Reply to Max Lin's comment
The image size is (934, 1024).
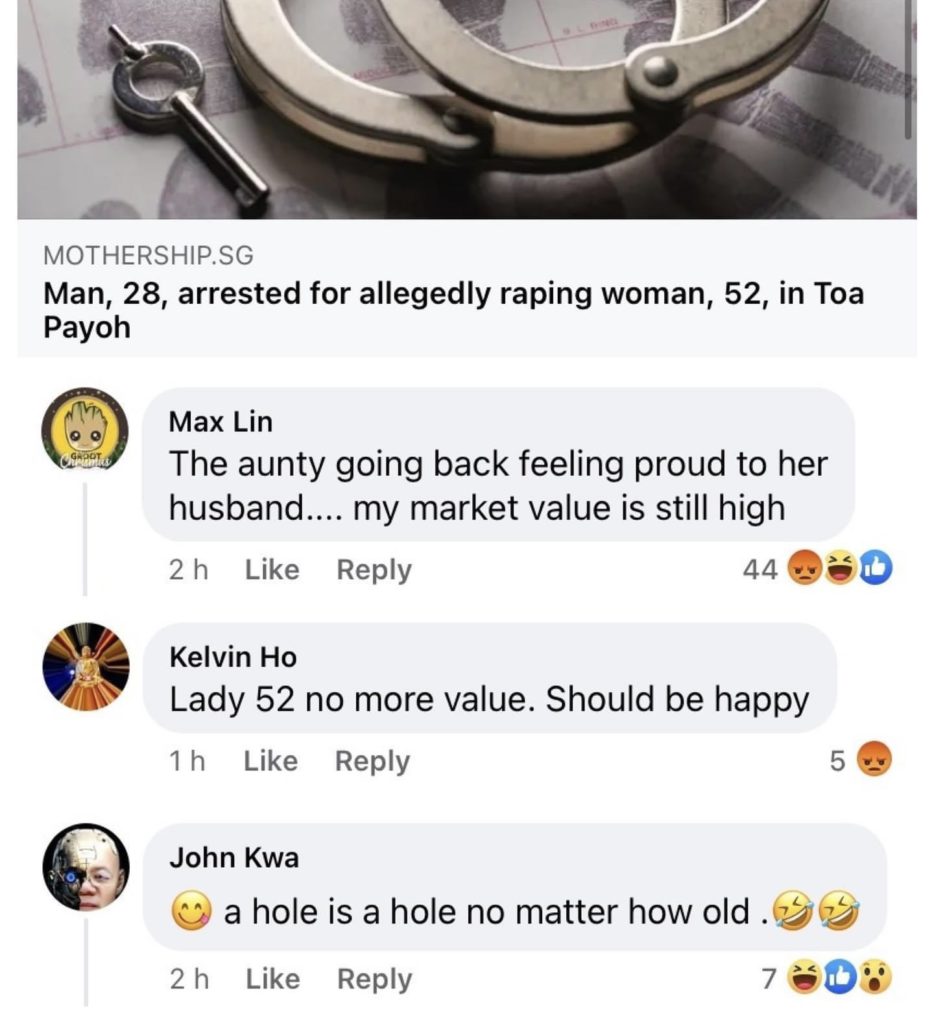point(374,569)
